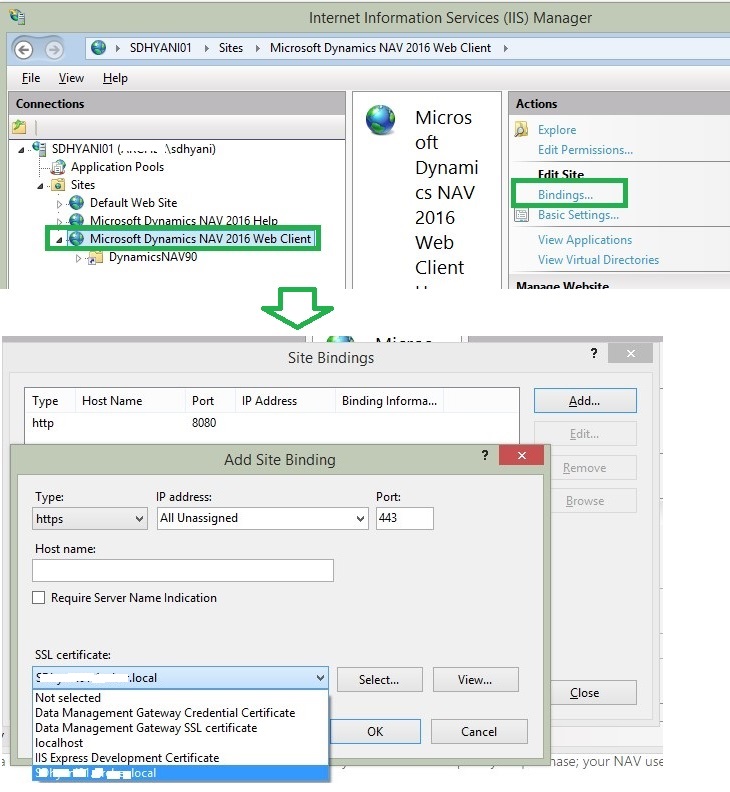Click into the Host name field
This screenshot has width=730, height=792.
183,570
